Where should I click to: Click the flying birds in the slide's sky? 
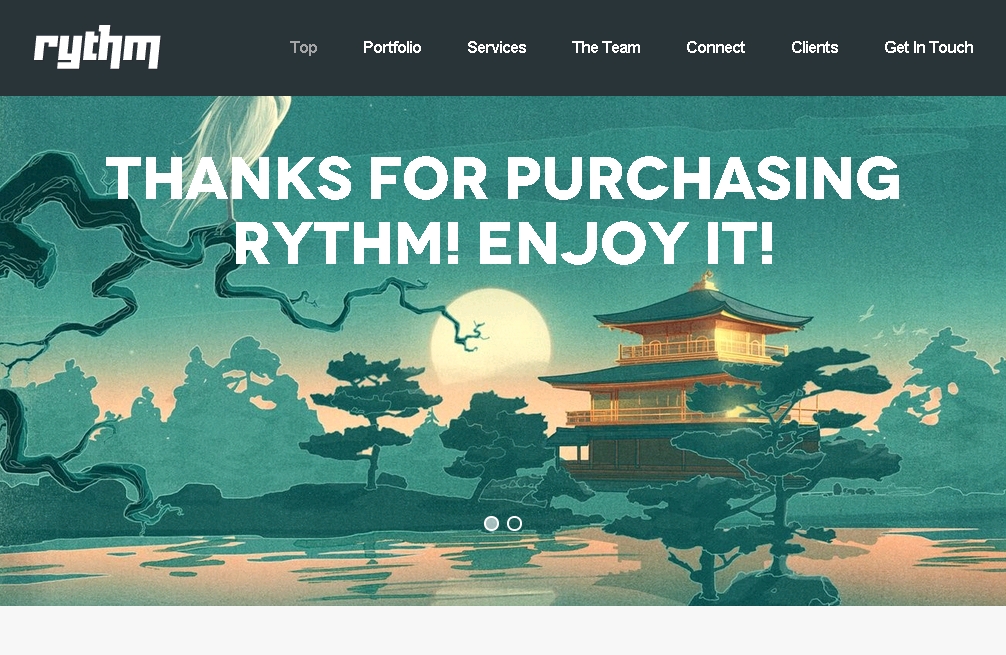click(884, 323)
